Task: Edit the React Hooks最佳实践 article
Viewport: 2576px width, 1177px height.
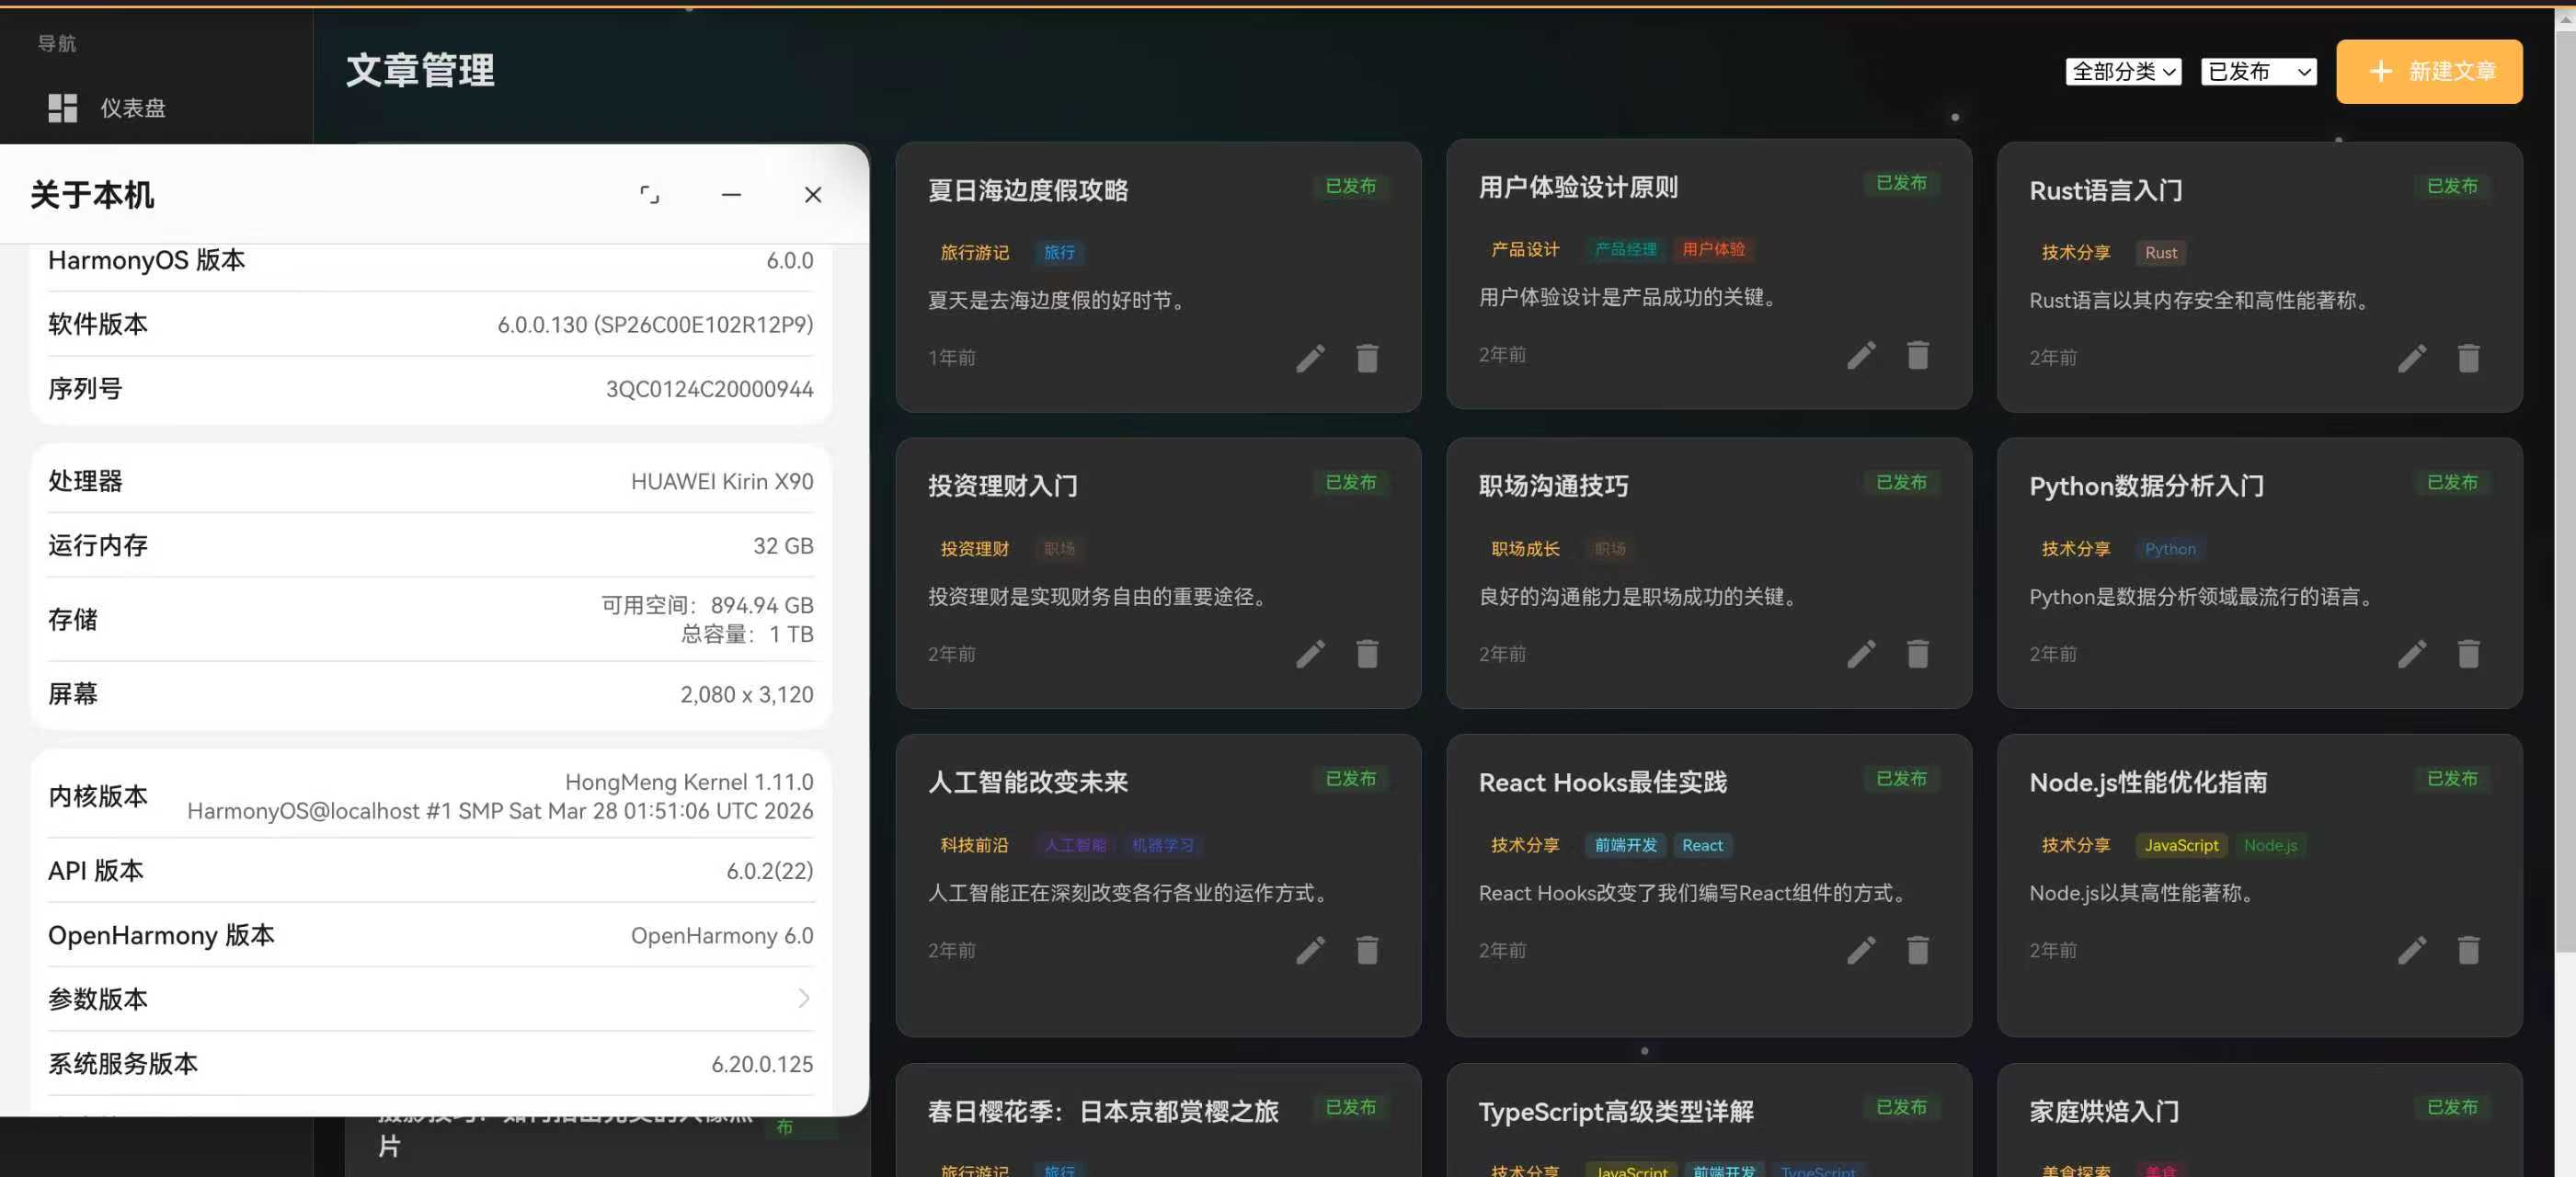Action: (x=1861, y=950)
